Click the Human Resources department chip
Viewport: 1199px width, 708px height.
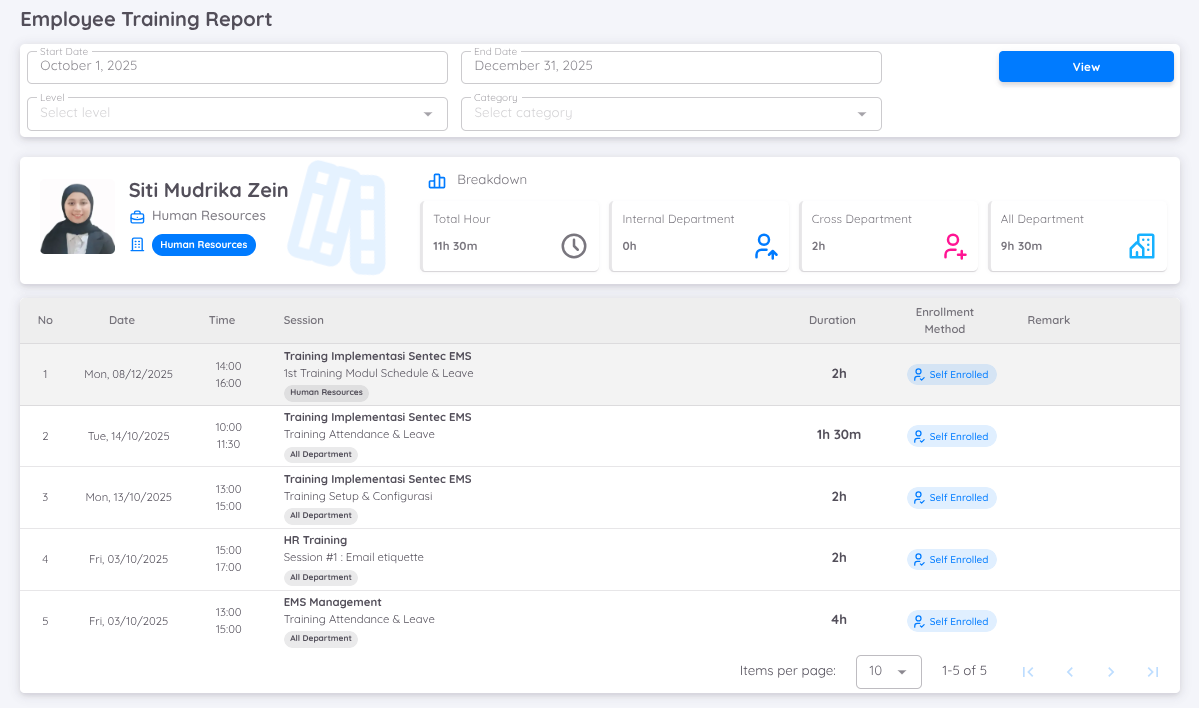coord(204,244)
